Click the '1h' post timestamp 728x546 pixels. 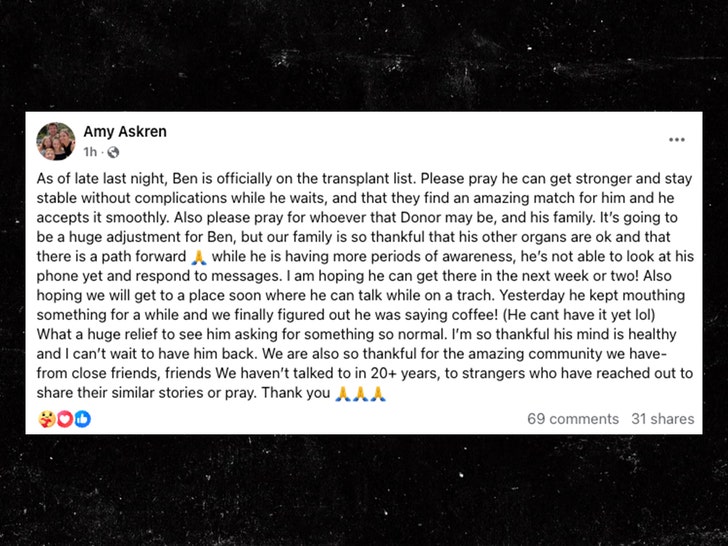point(90,152)
